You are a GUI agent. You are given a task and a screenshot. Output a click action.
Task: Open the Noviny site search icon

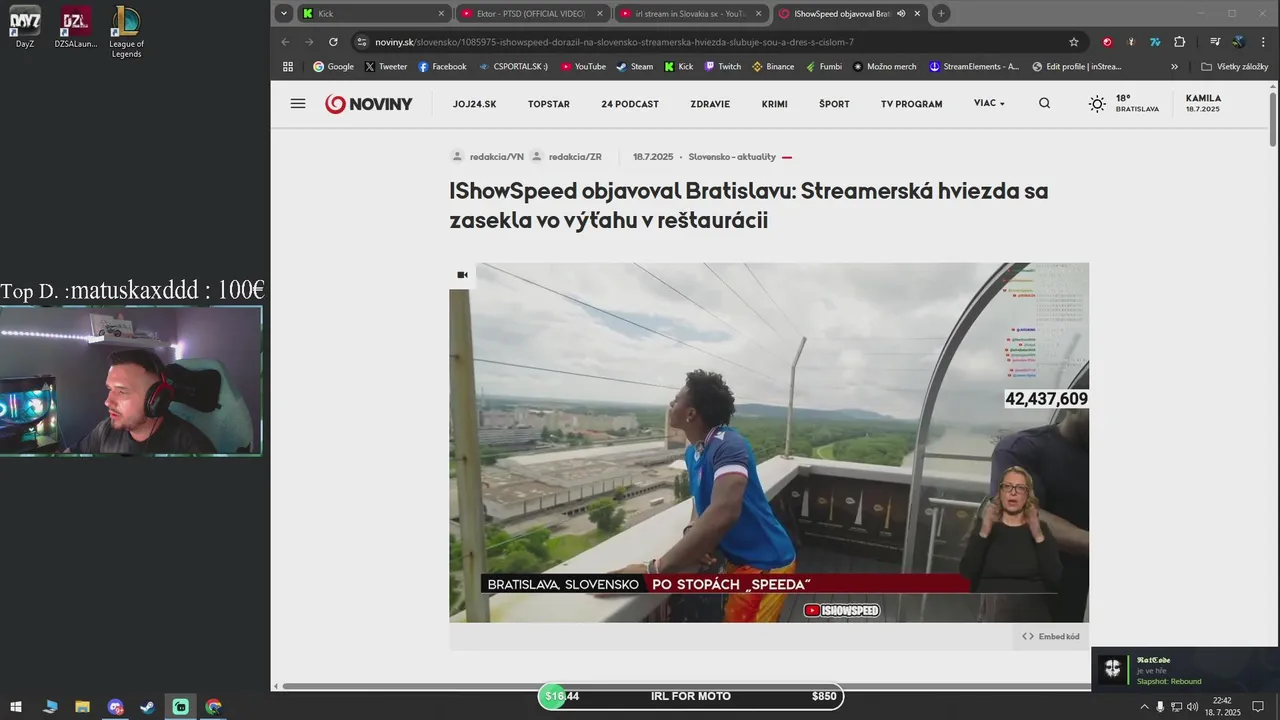click(x=1044, y=103)
